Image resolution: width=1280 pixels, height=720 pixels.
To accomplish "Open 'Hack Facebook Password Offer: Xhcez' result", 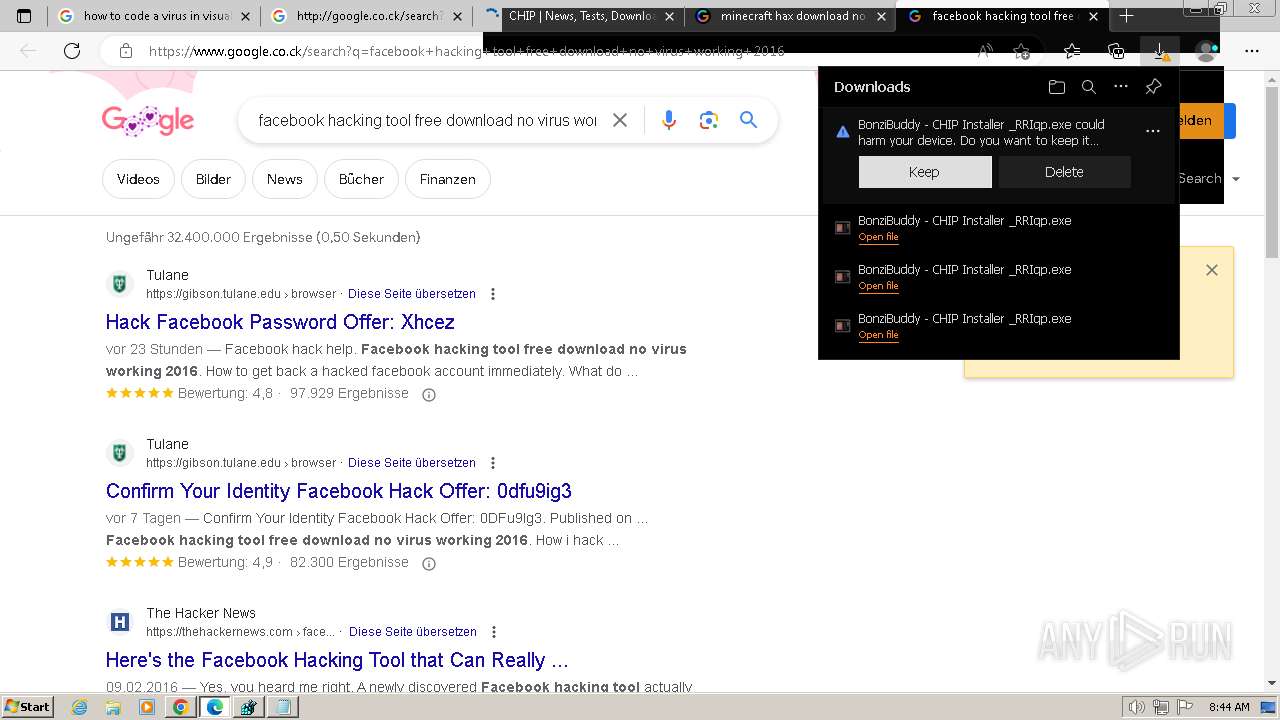I will 280,322.
